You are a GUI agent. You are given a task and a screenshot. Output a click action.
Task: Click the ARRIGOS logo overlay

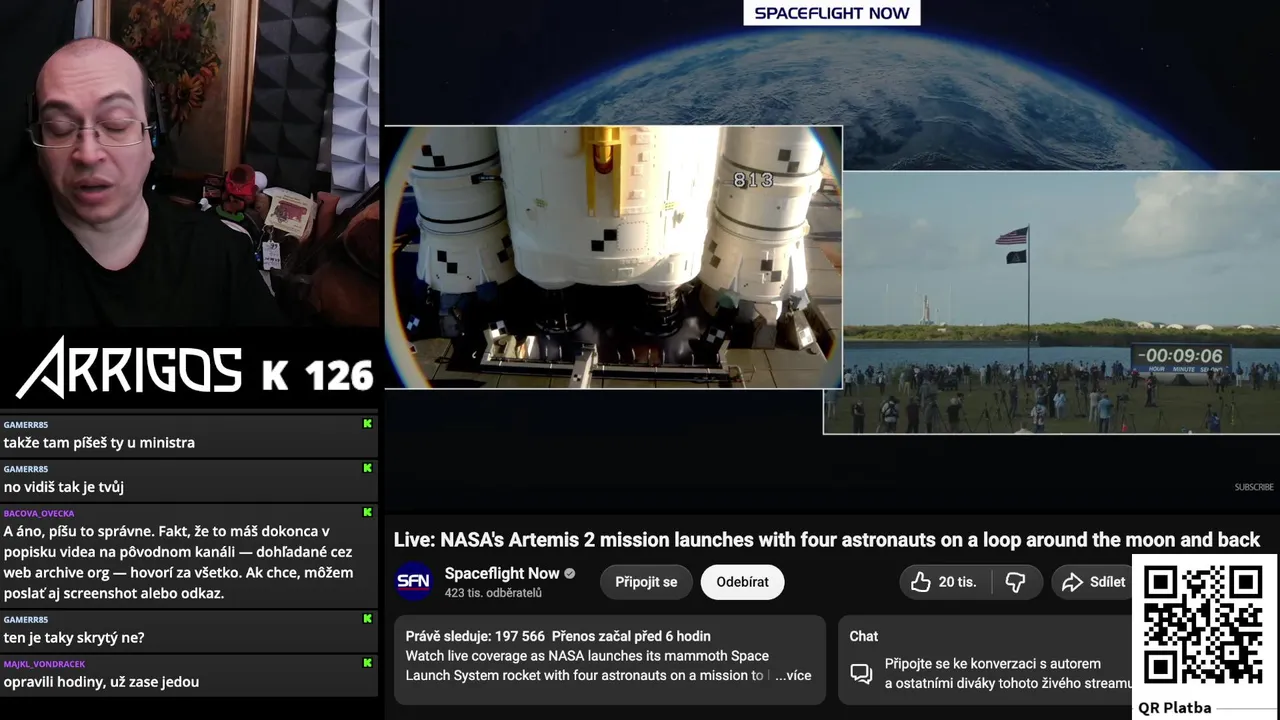click(x=130, y=368)
